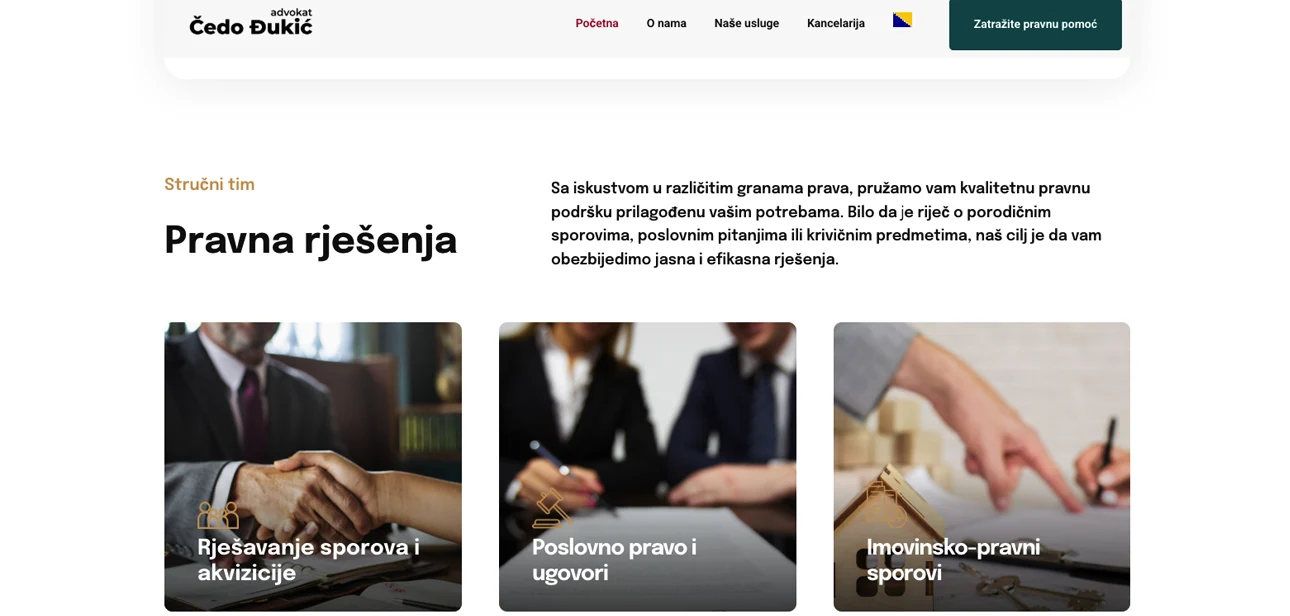Open the O nama menu item

[x=666, y=23]
